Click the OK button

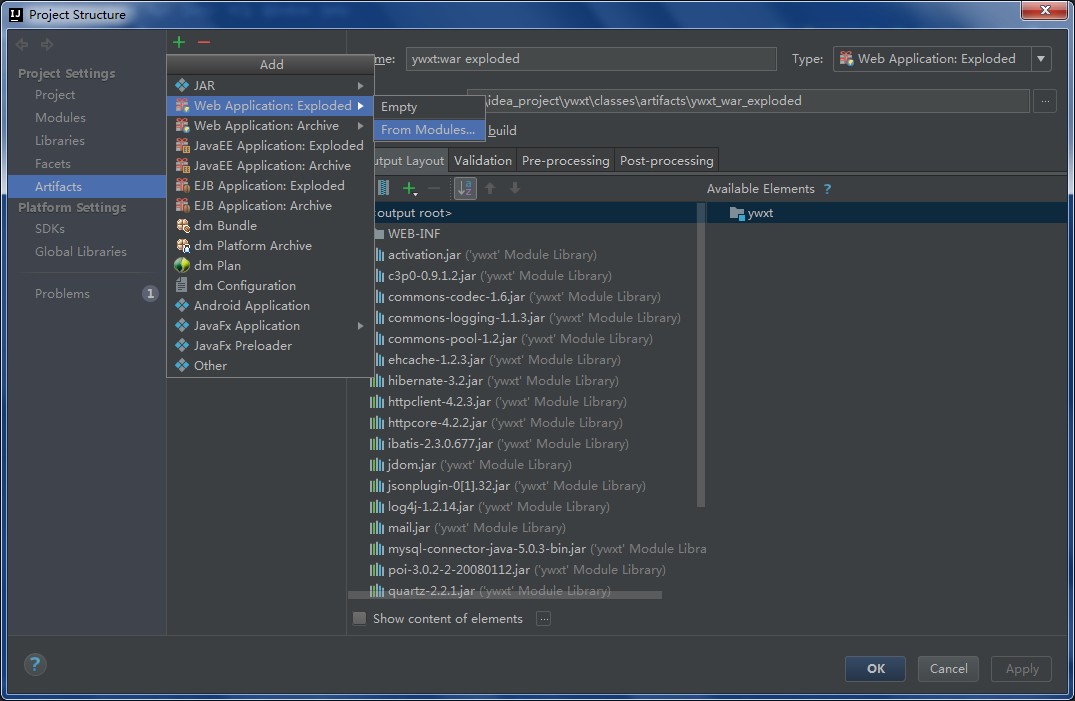click(x=875, y=669)
